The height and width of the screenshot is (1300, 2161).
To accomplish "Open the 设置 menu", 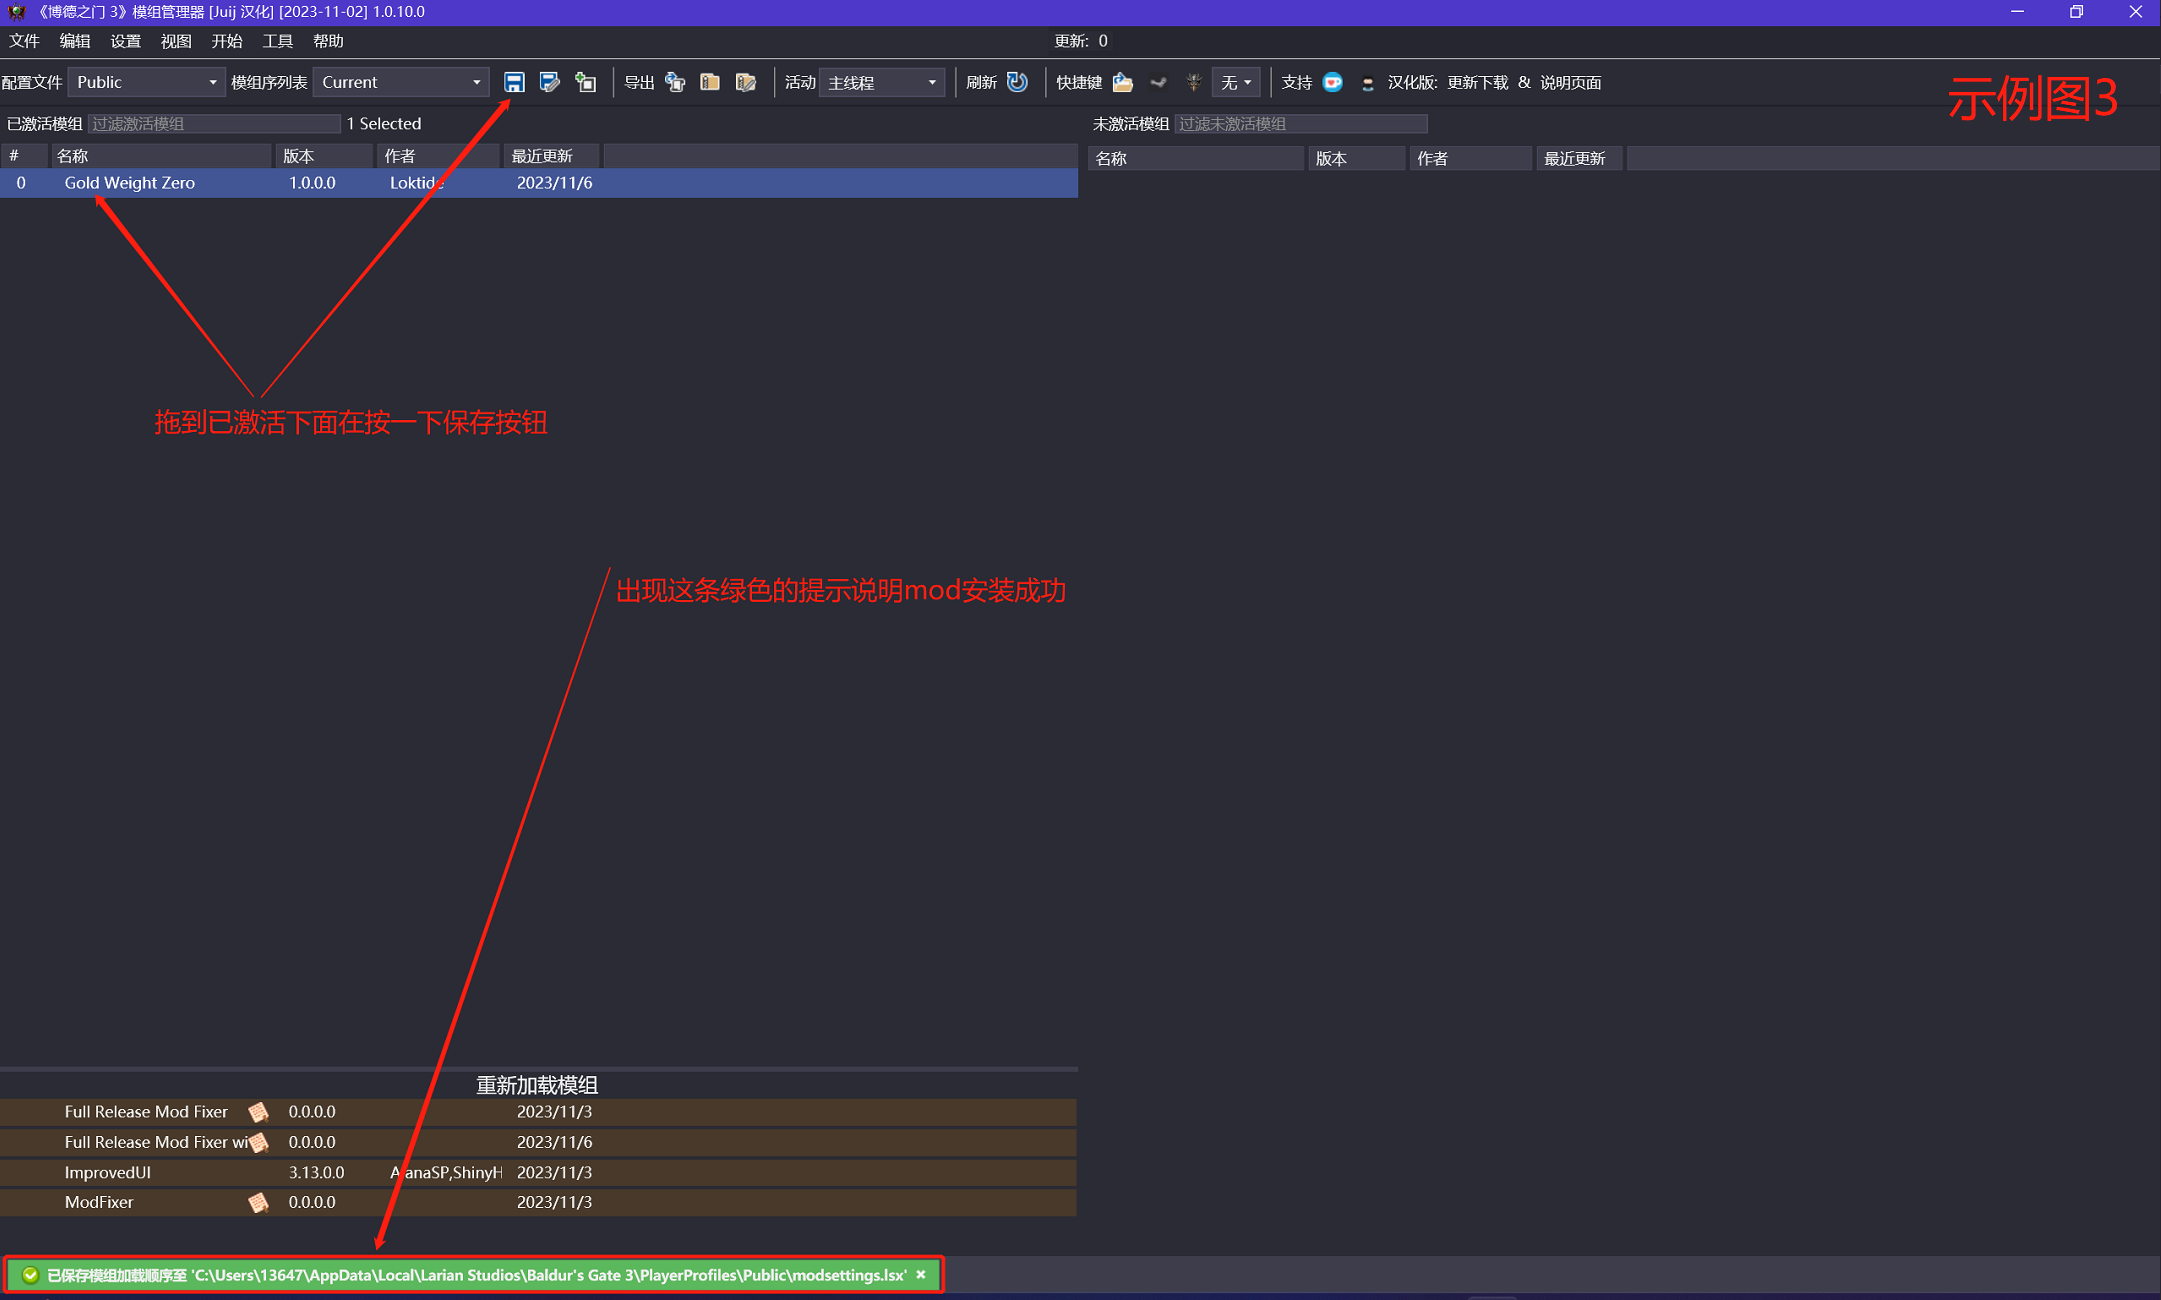I will (x=125, y=41).
